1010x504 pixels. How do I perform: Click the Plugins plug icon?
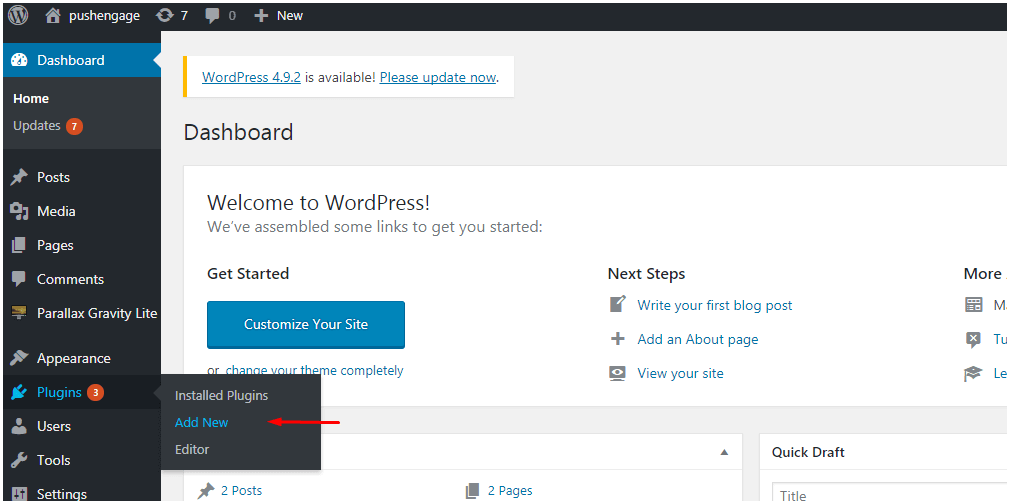pyautogui.click(x=19, y=392)
